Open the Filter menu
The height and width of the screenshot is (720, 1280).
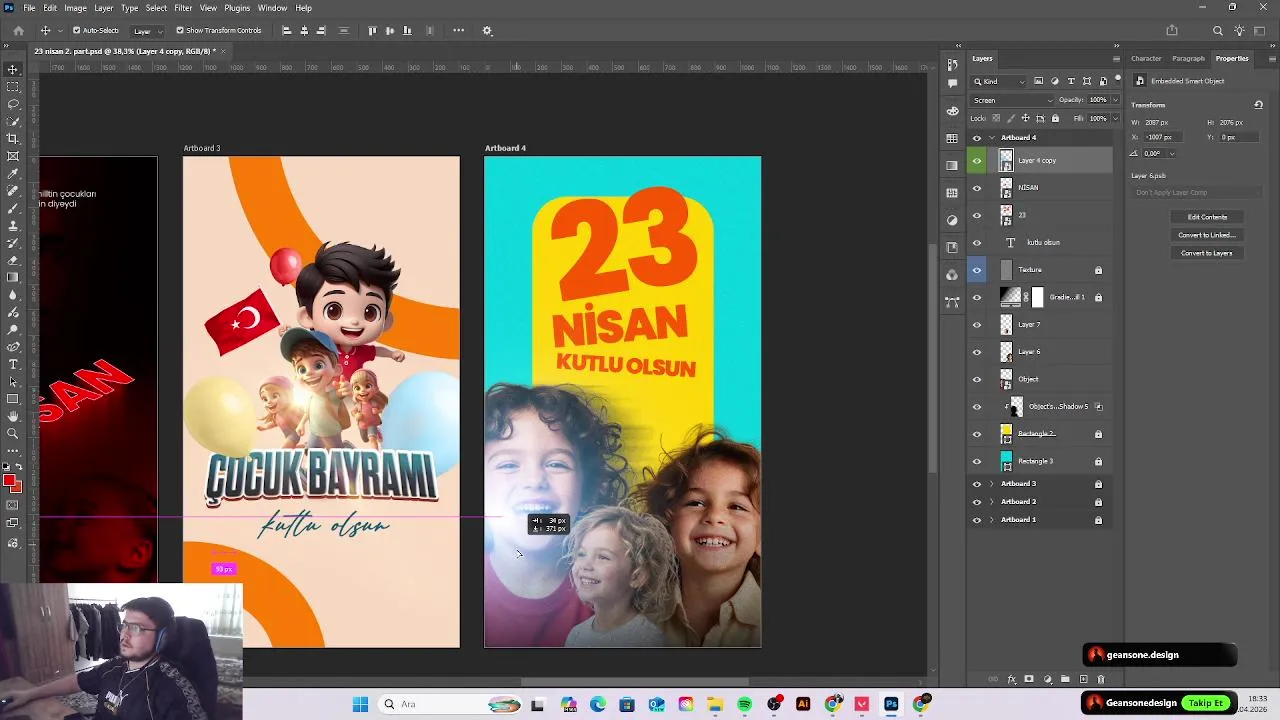tap(183, 8)
